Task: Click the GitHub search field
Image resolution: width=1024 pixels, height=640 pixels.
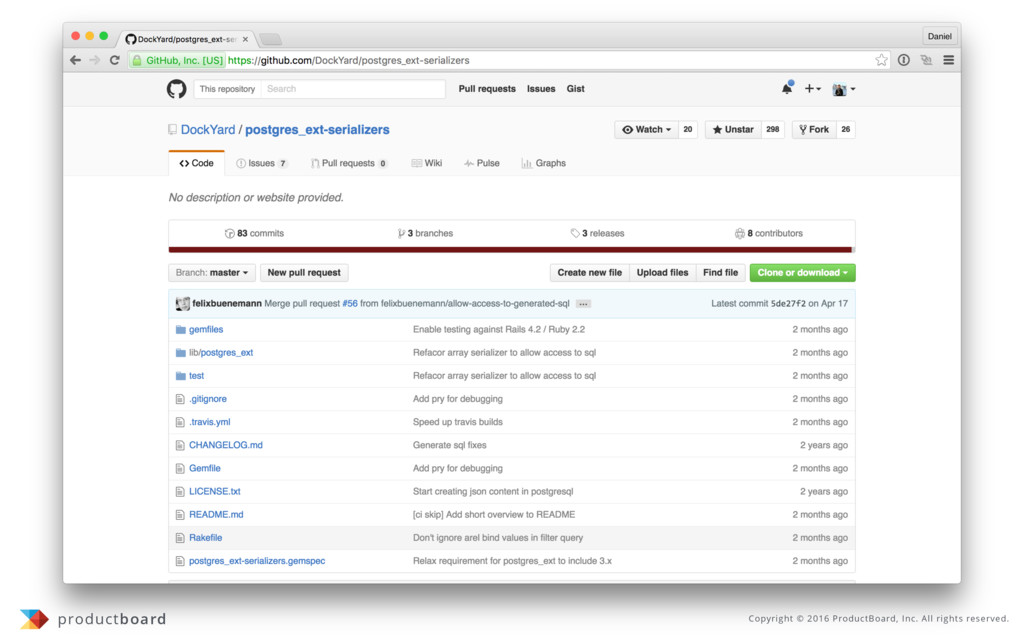Action: pos(353,89)
